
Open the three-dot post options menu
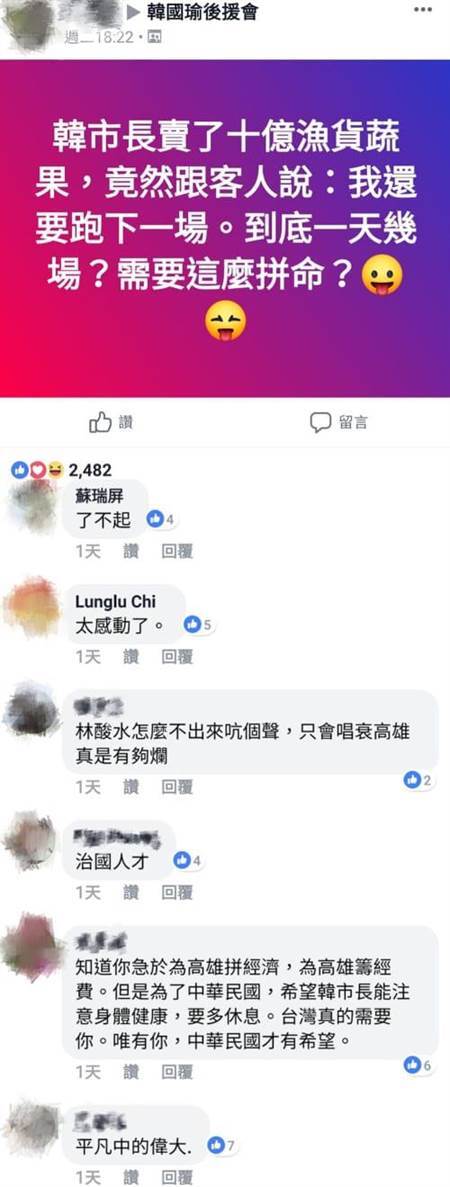pyautogui.click(x=424, y=11)
